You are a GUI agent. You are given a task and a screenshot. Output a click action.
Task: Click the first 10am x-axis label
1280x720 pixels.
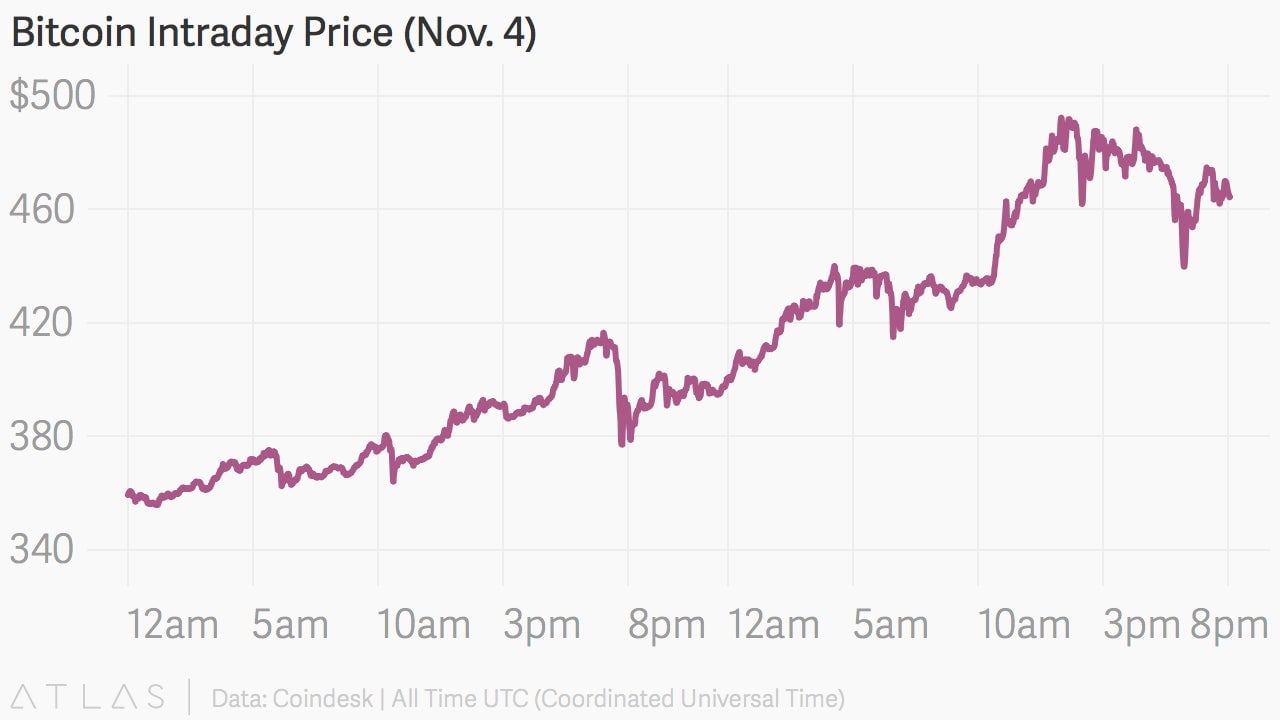point(424,625)
